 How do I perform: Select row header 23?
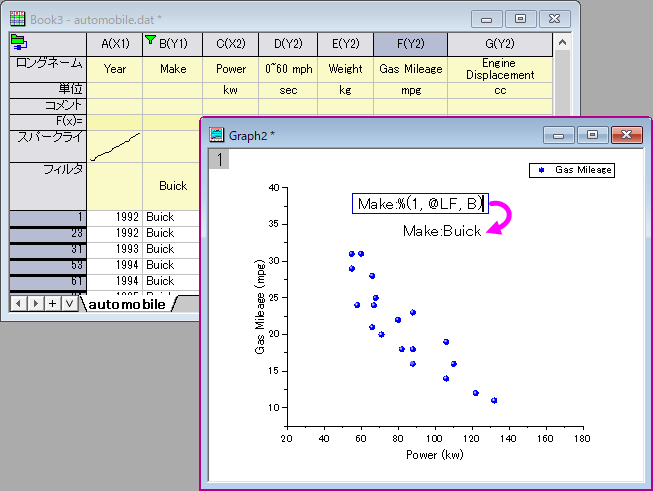click(x=48, y=233)
